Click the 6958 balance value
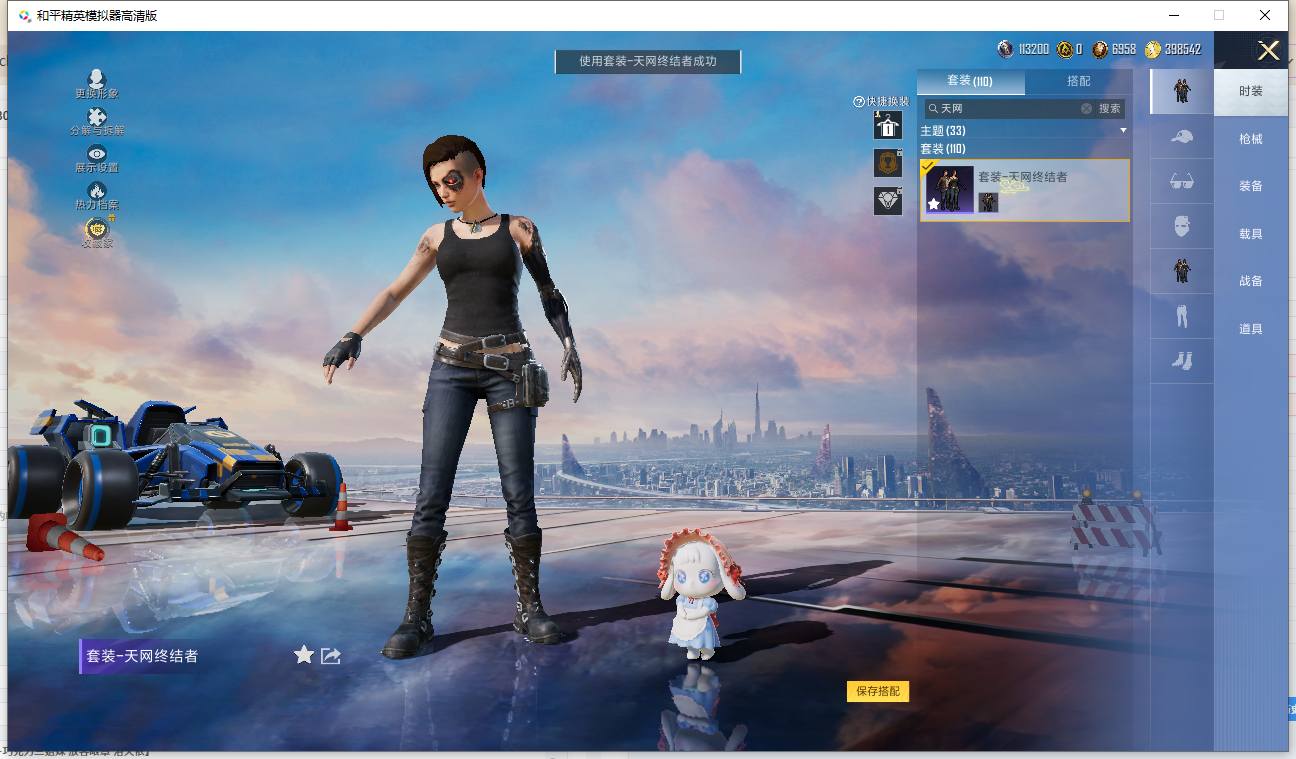The height and width of the screenshot is (759, 1296). (1124, 49)
